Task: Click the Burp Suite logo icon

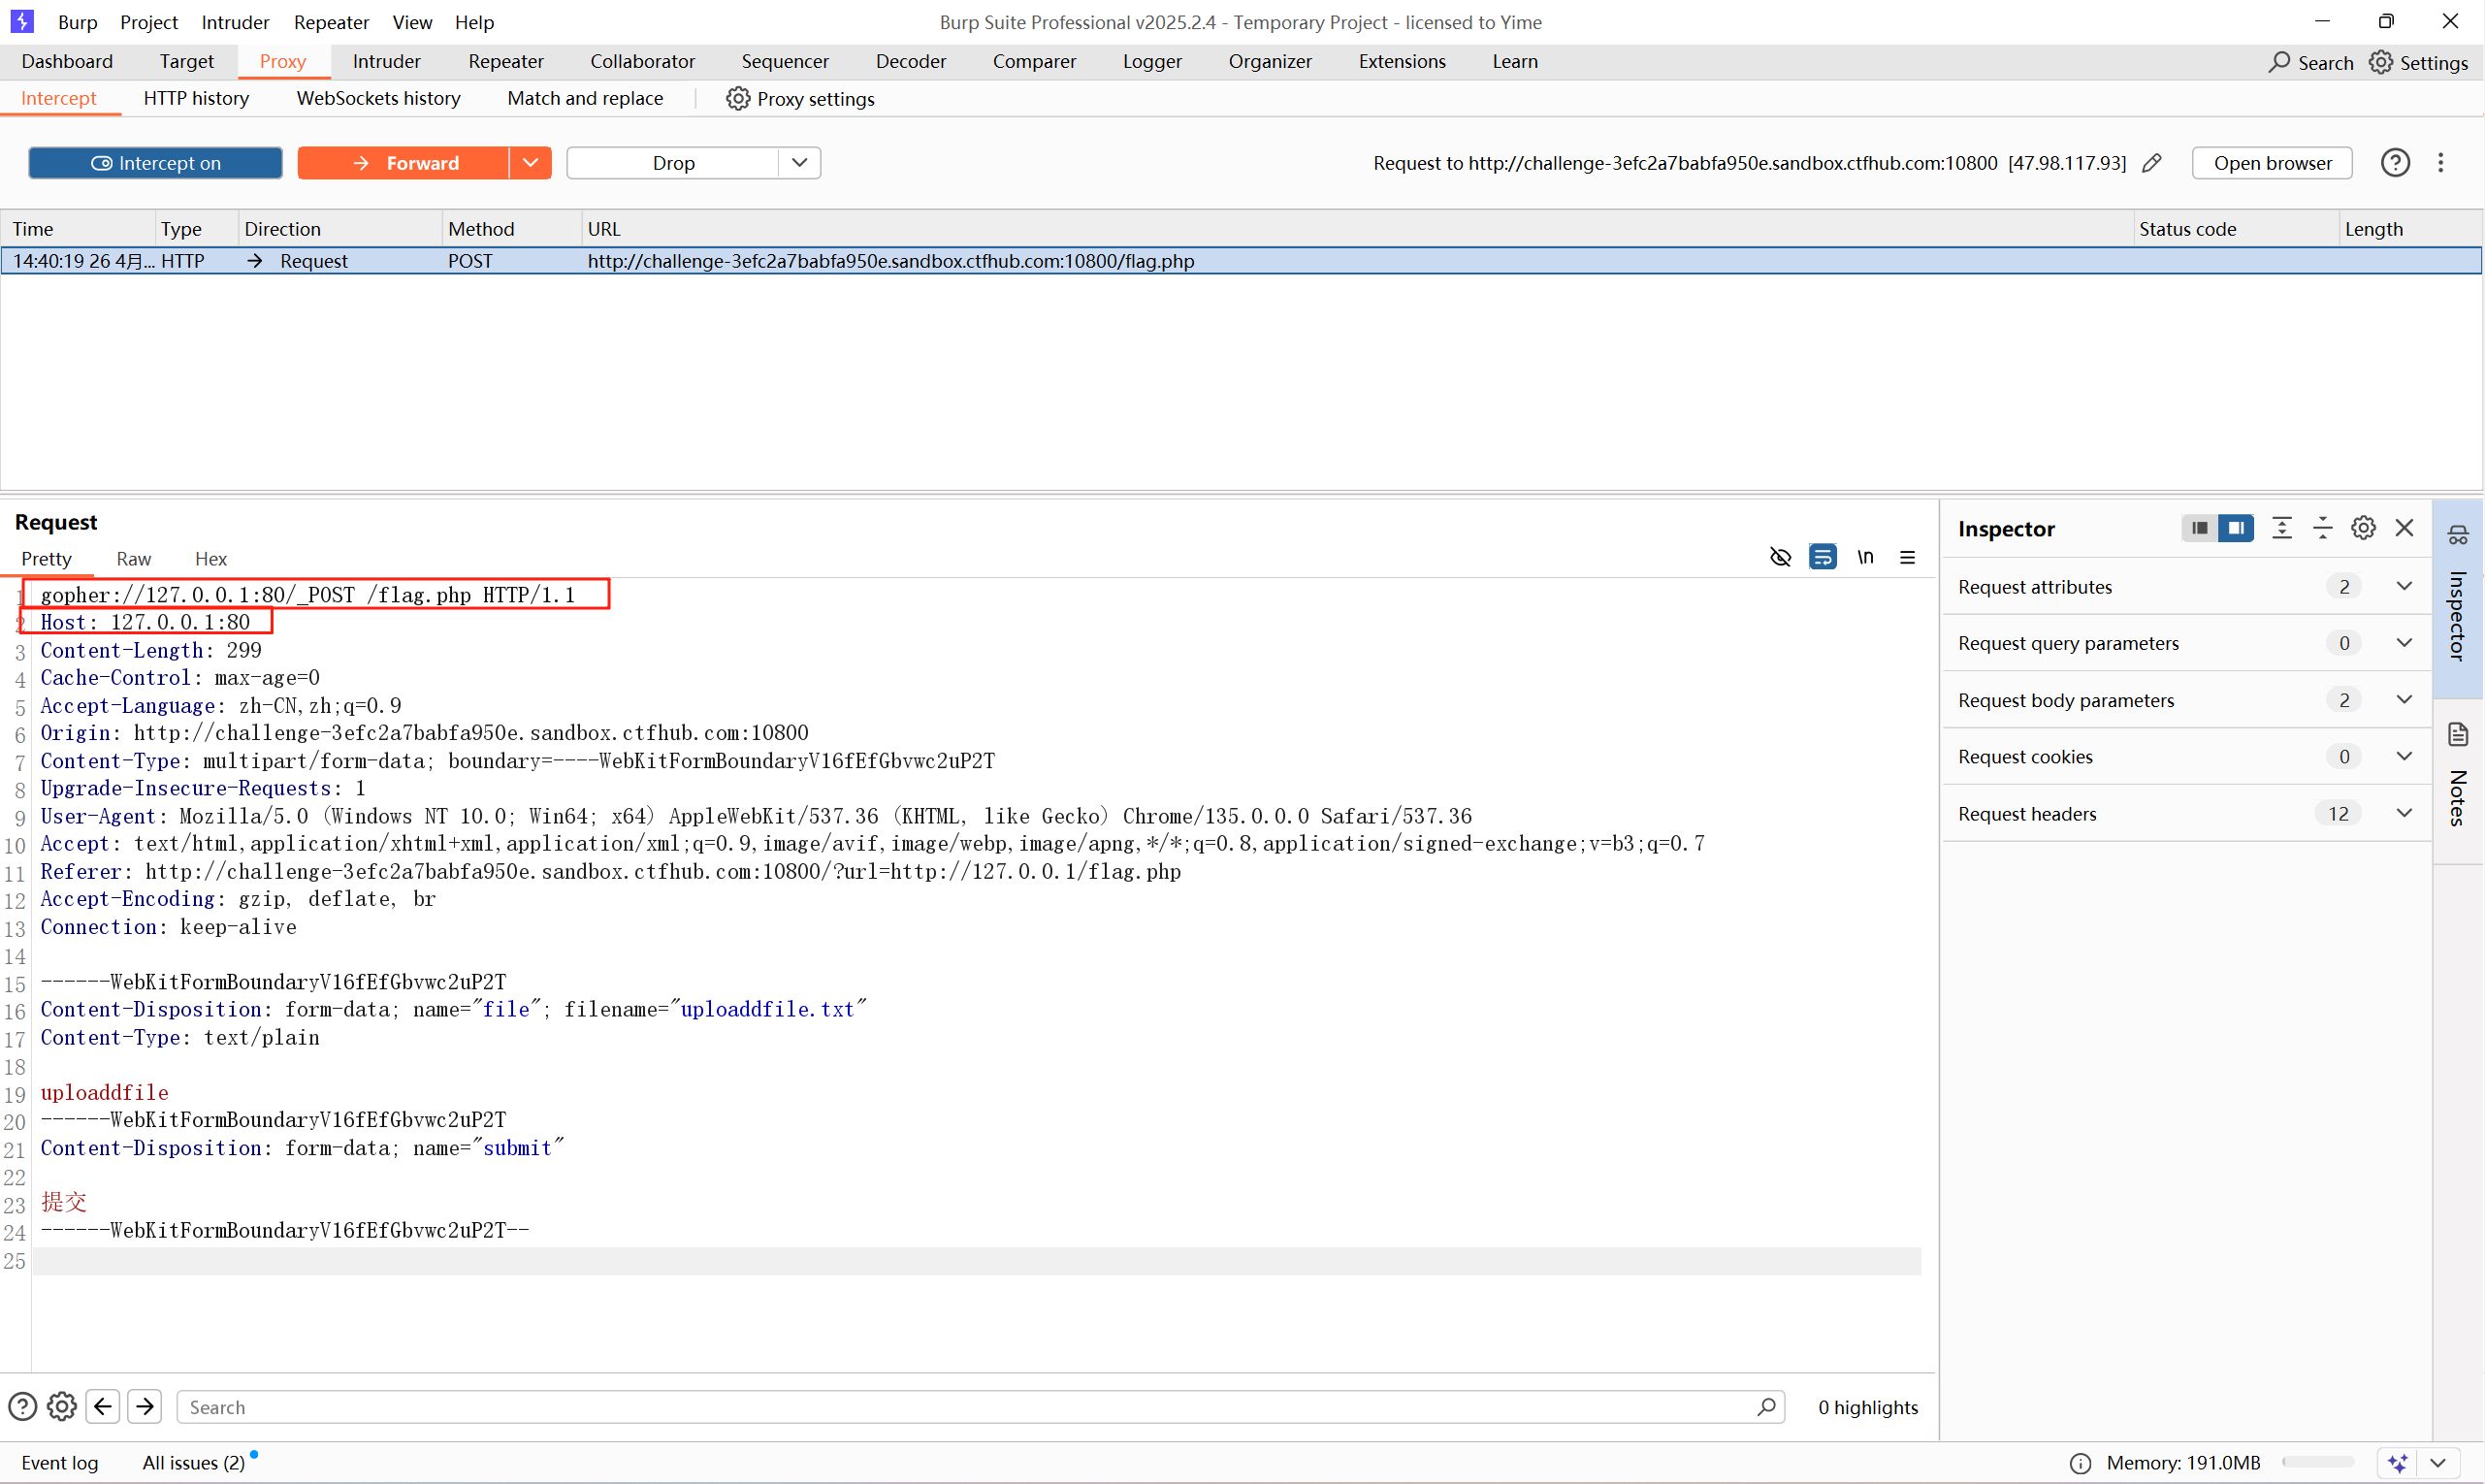Action: click(x=22, y=21)
